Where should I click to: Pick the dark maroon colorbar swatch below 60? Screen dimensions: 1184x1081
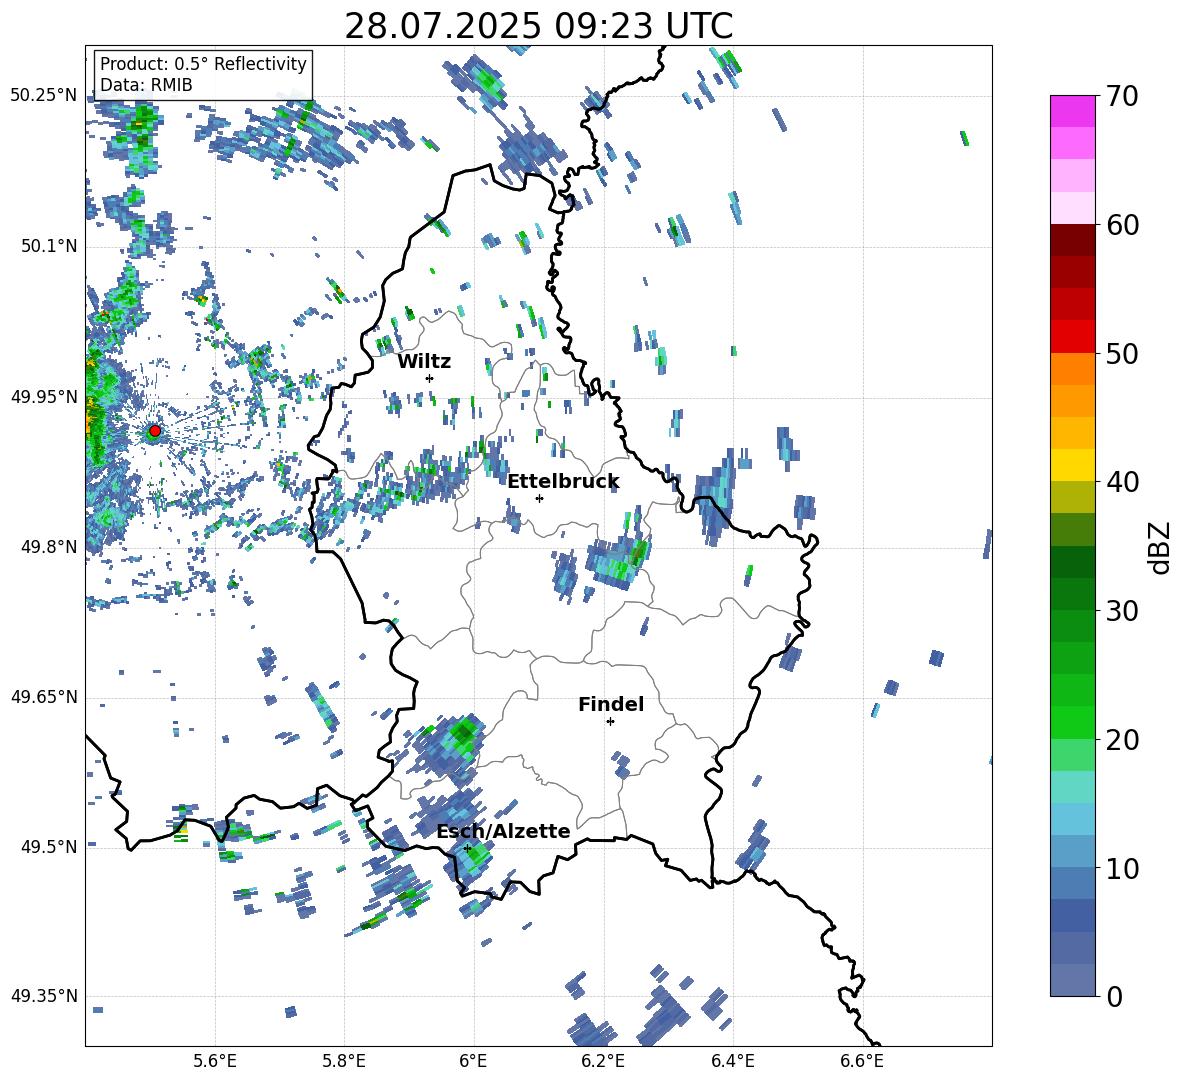pos(1072,240)
